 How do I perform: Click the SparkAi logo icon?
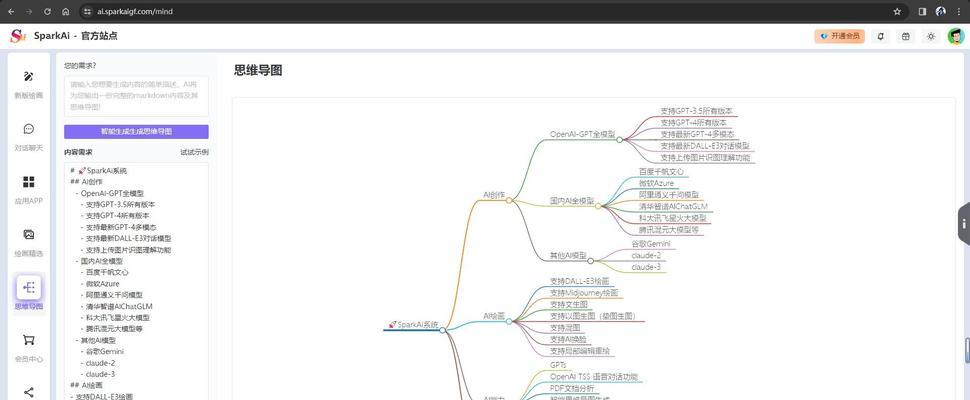pyautogui.click(x=17, y=36)
